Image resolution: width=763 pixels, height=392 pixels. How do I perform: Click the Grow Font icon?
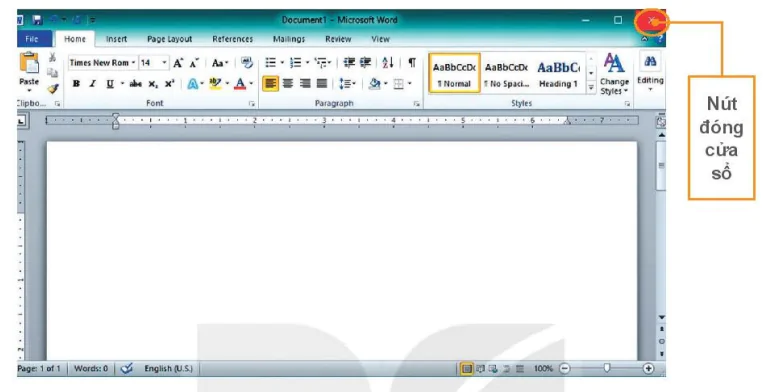click(x=178, y=63)
